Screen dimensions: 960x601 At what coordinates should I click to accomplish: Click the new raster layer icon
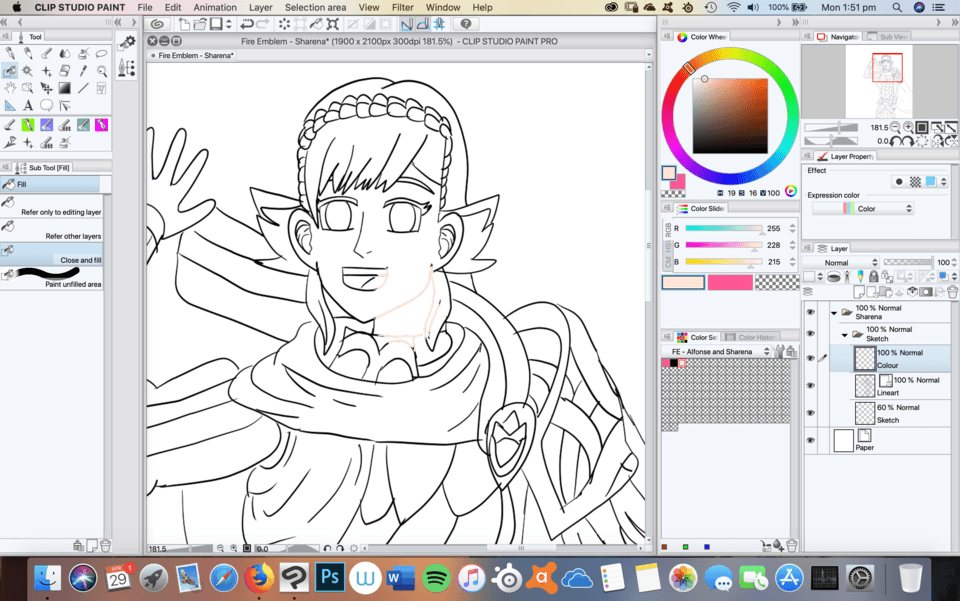tap(860, 292)
